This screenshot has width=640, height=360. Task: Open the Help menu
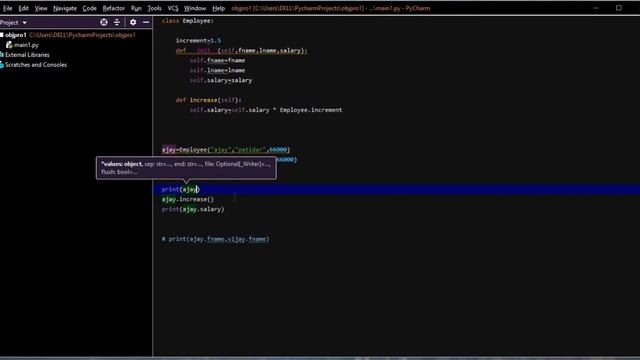218,8
